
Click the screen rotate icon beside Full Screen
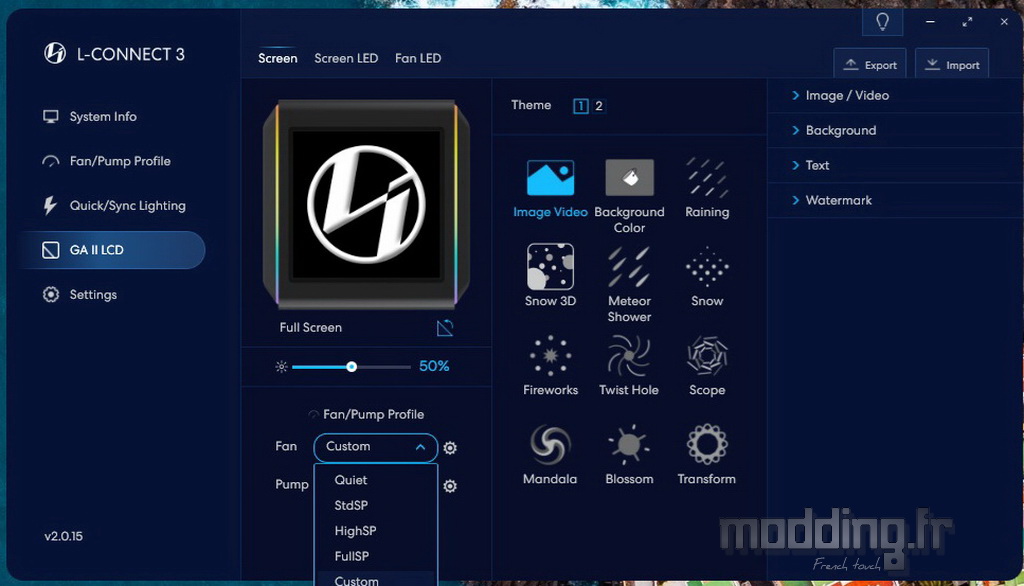pos(445,327)
